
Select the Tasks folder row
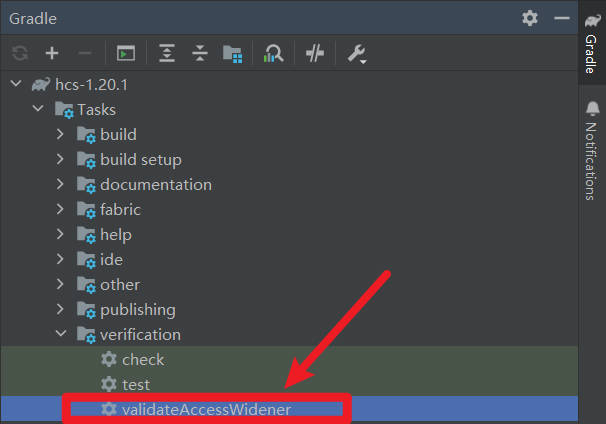[x=289, y=110]
